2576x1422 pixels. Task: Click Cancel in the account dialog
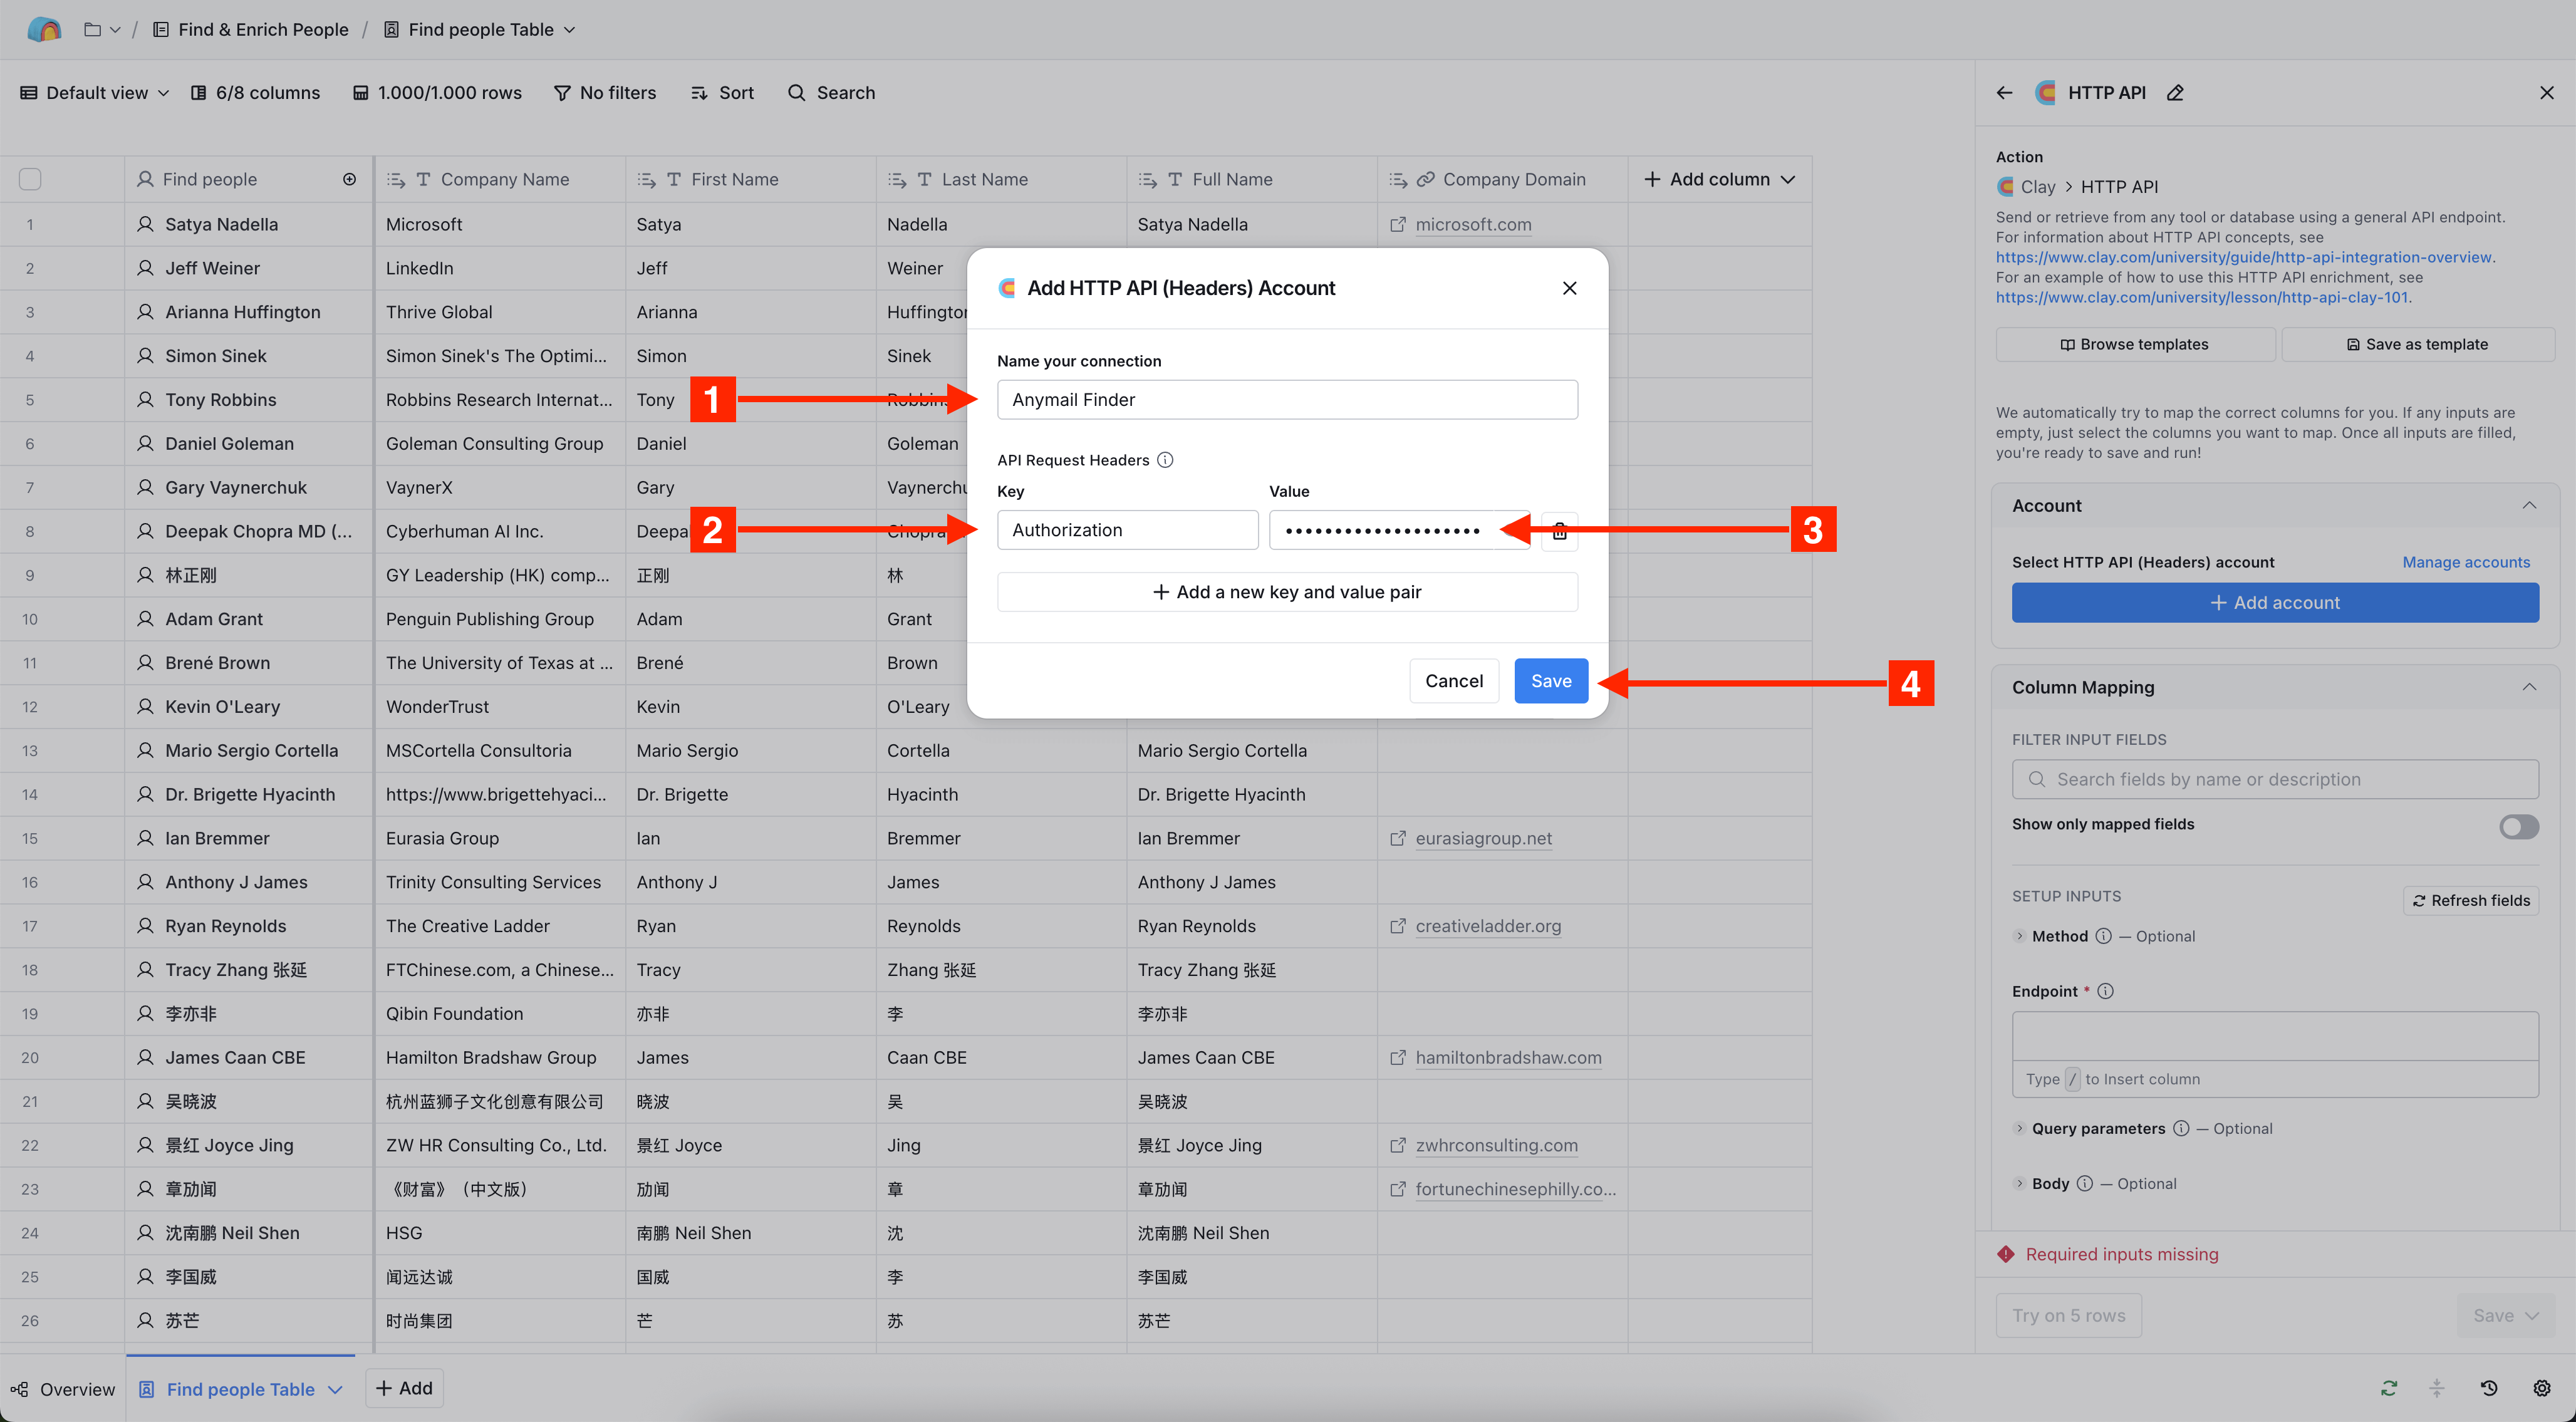coord(1453,681)
